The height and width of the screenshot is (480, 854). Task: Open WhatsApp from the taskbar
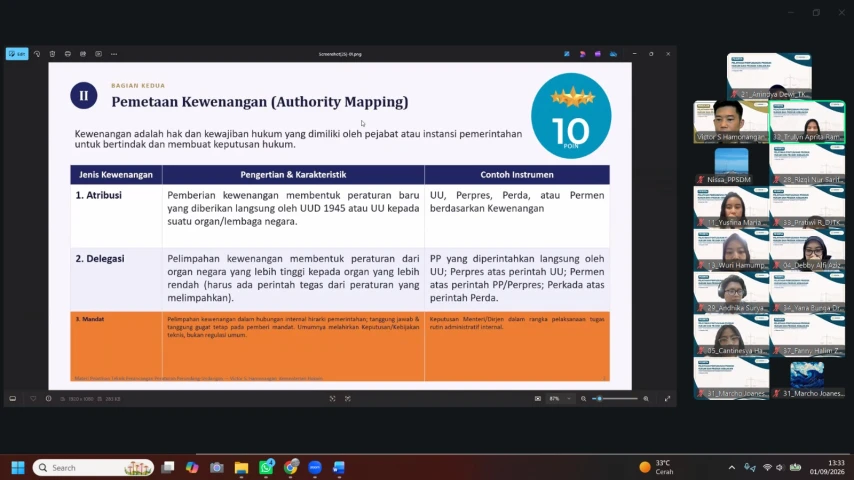pyautogui.click(x=266, y=467)
